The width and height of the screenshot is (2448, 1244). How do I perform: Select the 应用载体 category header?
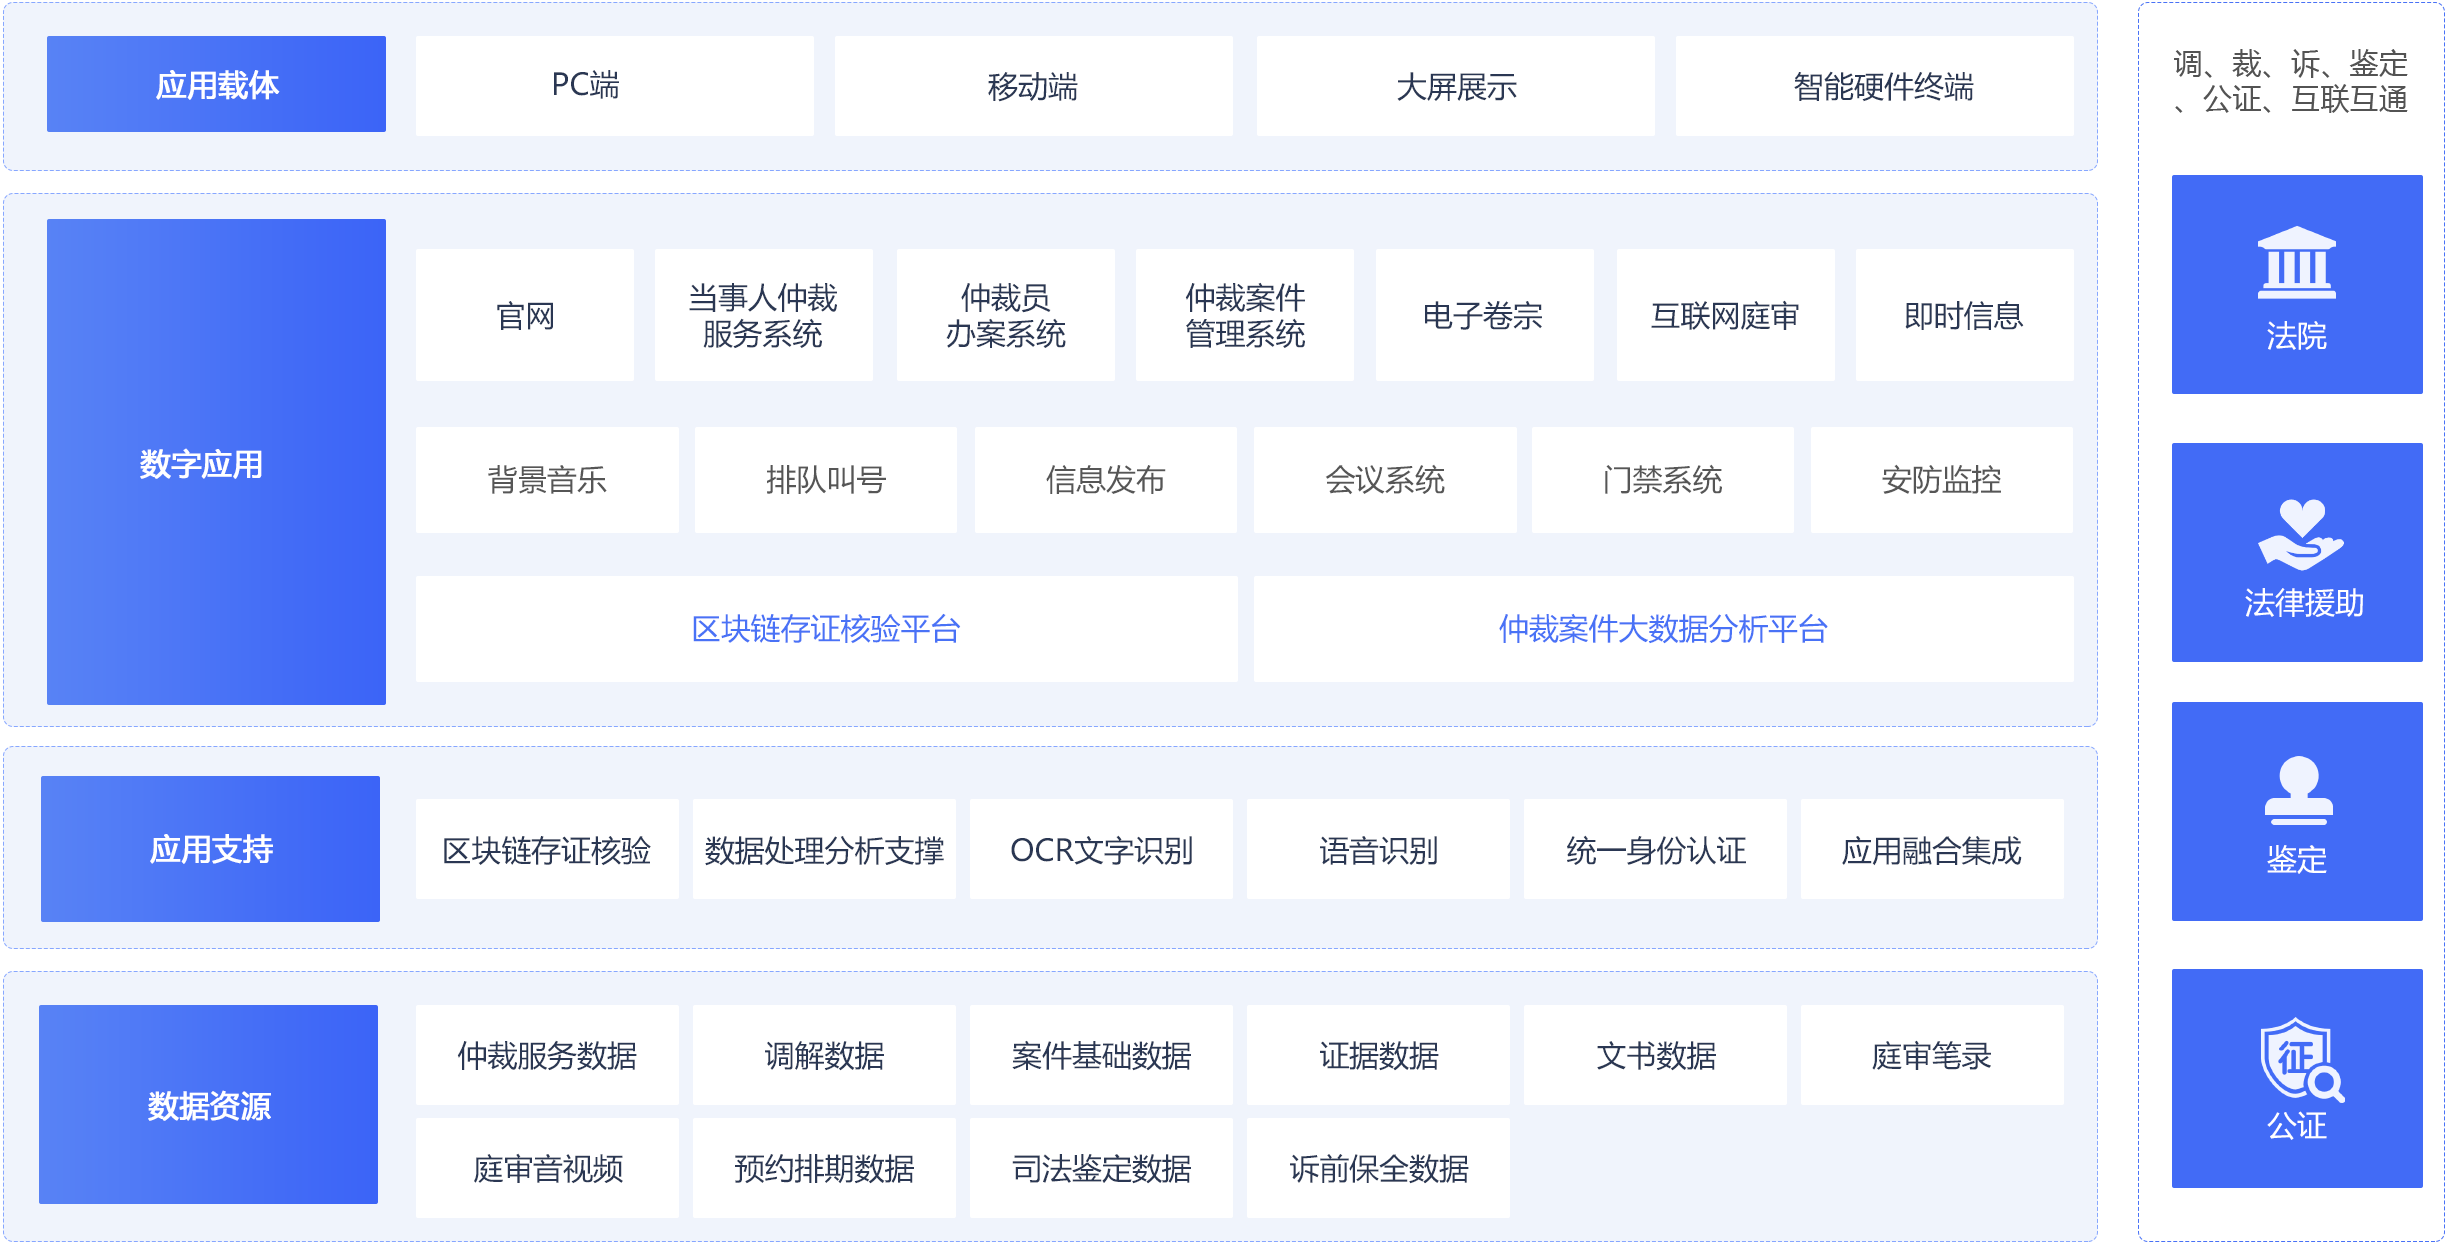tap(216, 85)
